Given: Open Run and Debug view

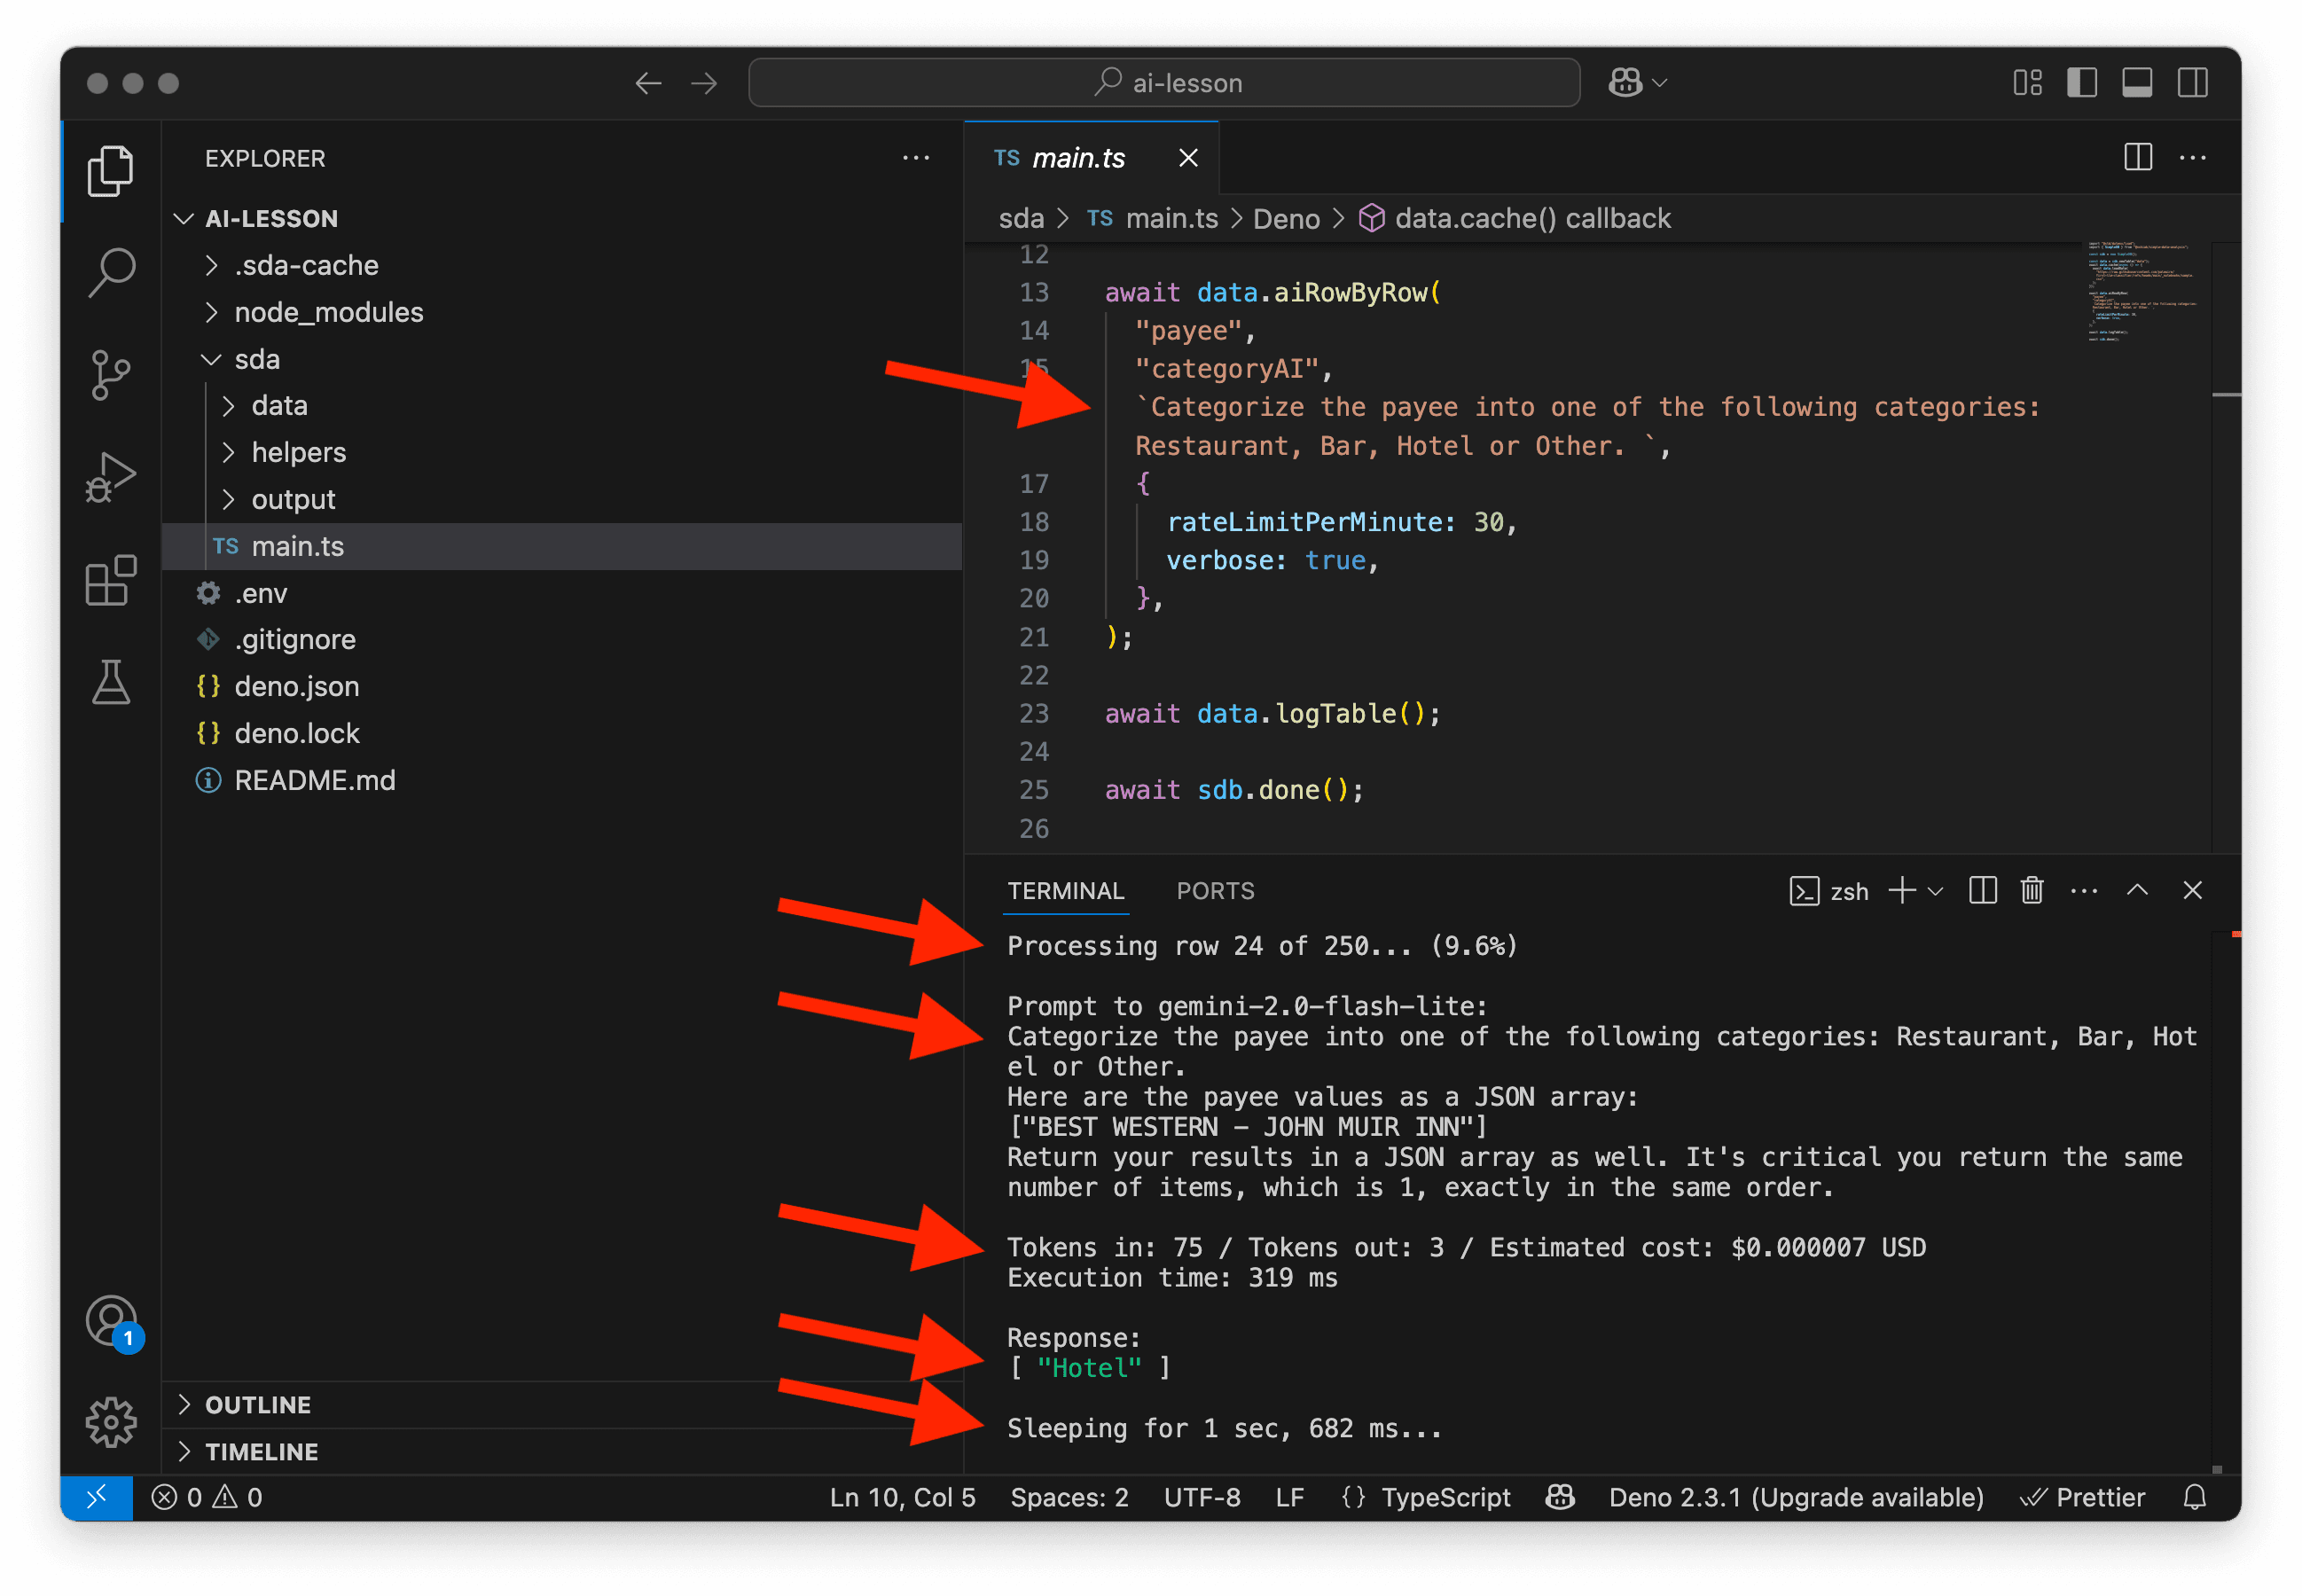Looking at the screenshot, I should click(x=110, y=477).
